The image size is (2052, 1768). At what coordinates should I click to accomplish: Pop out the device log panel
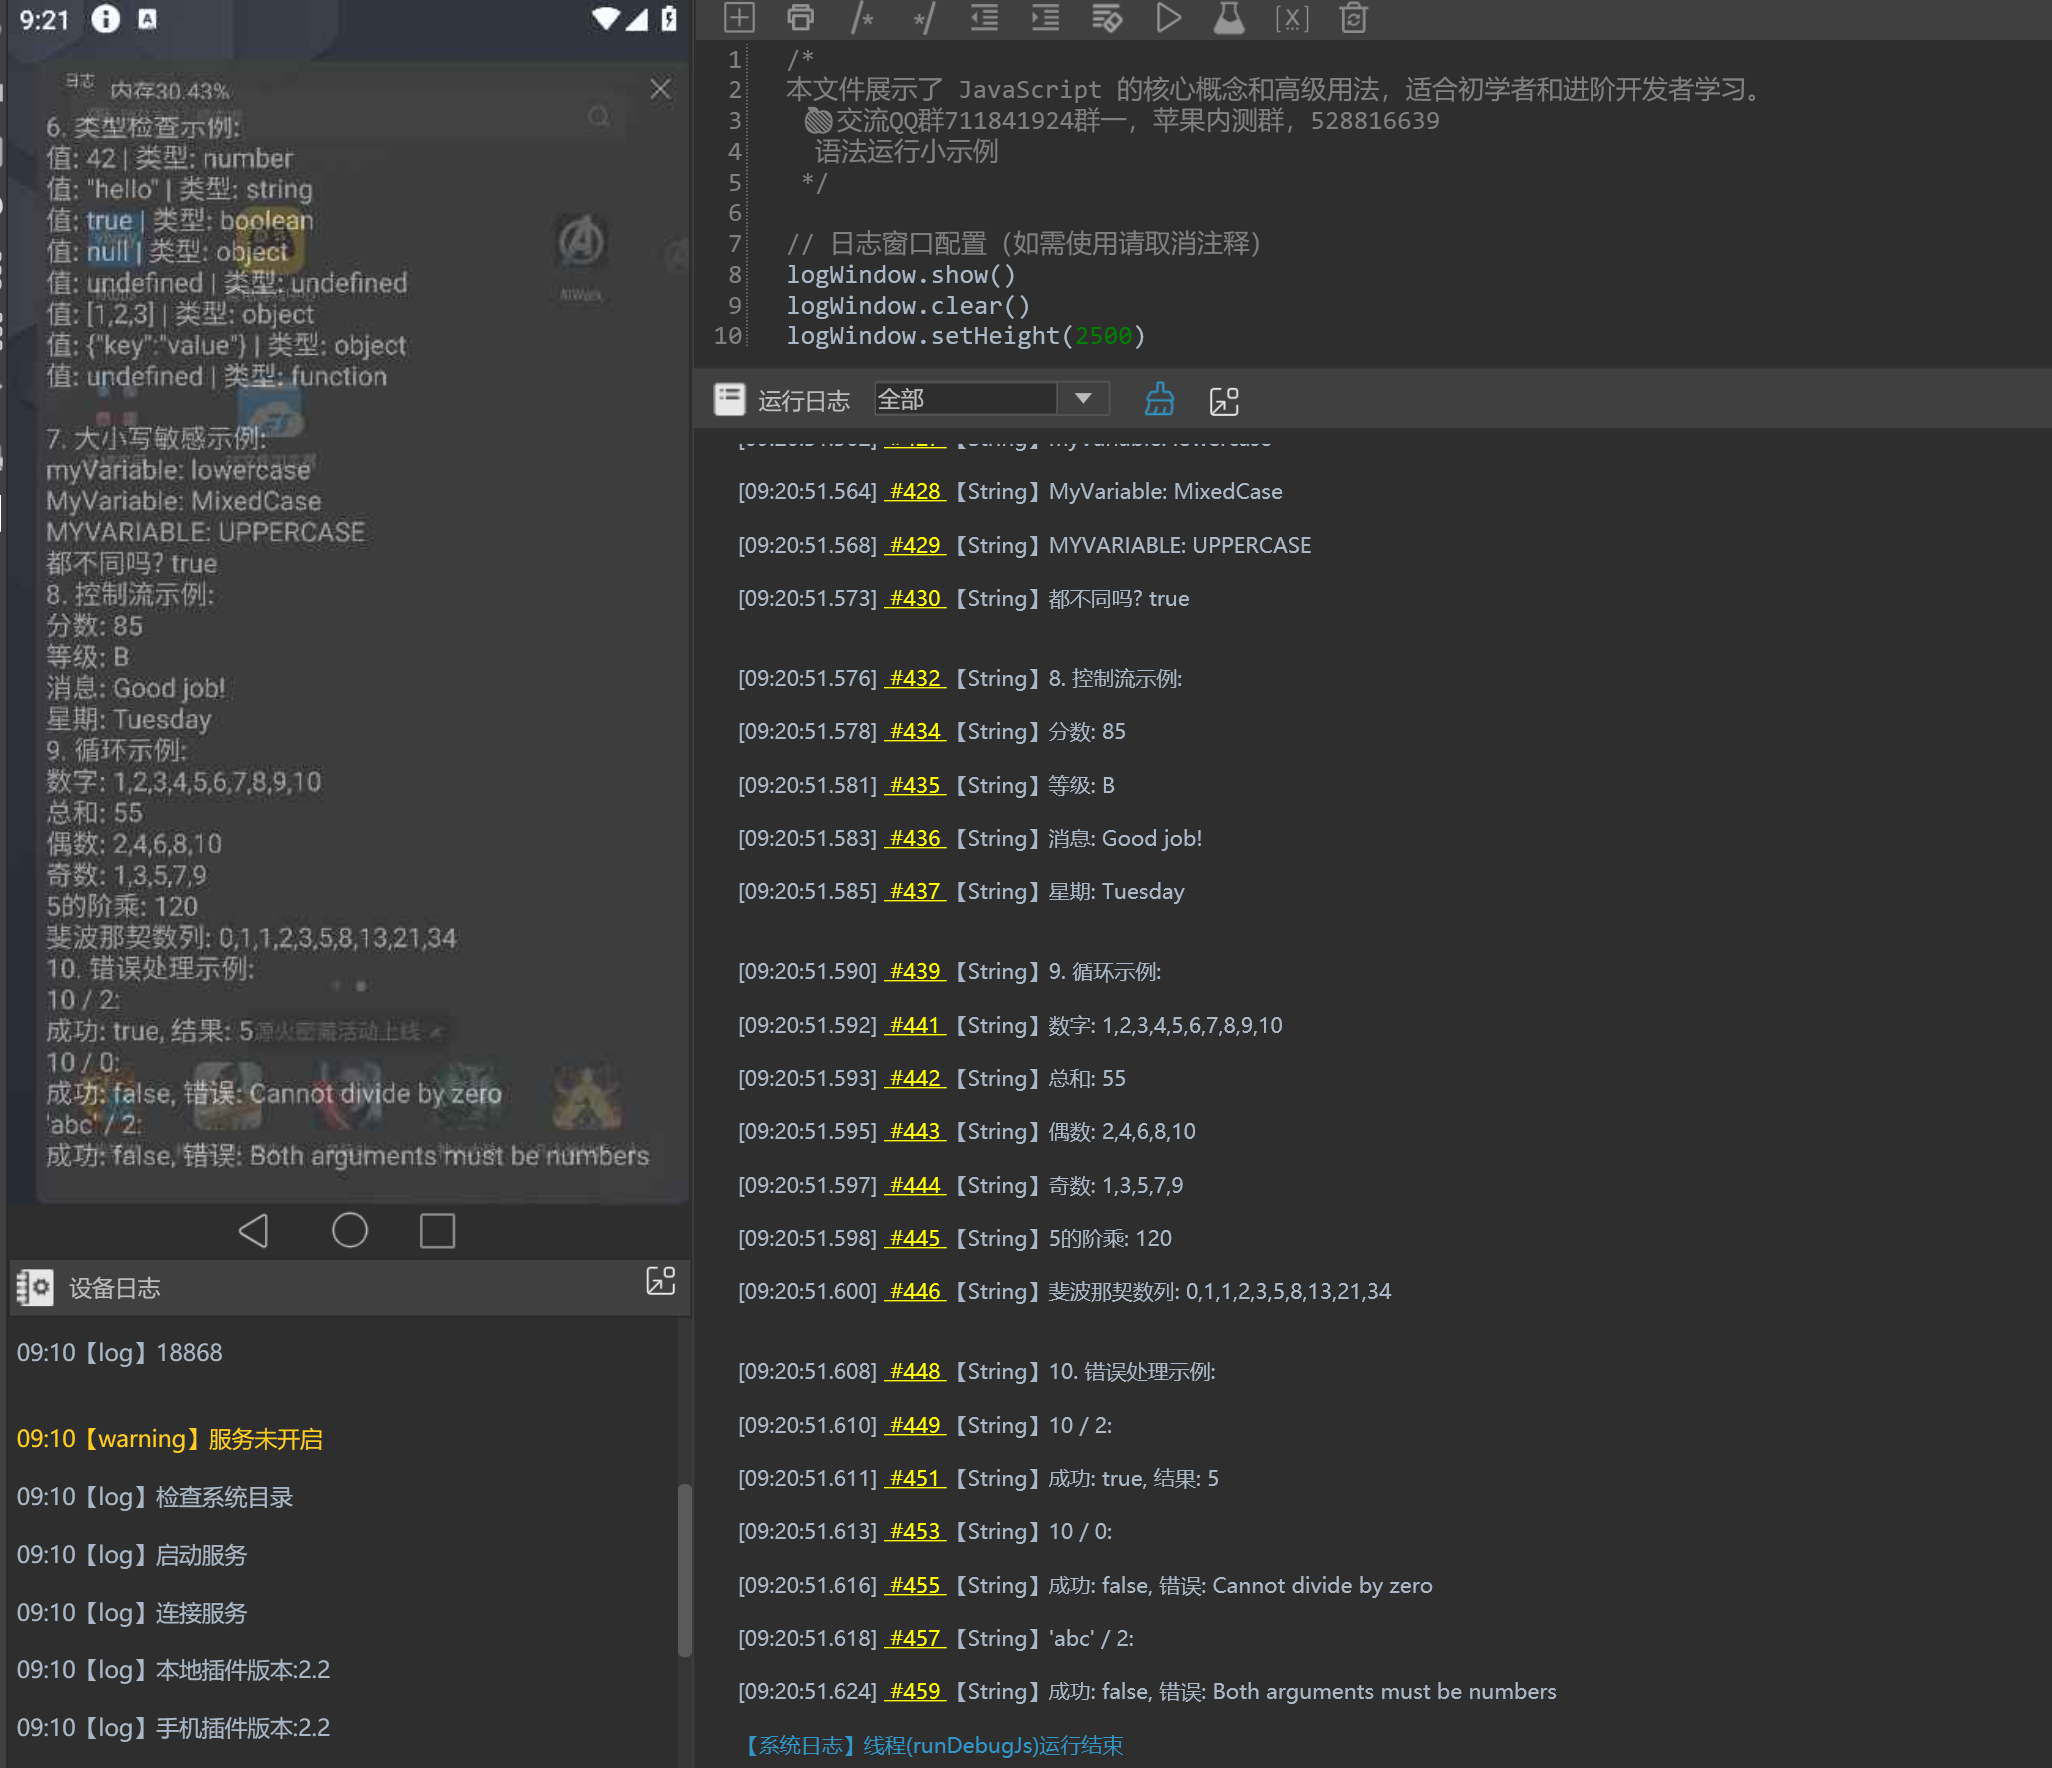660,1281
